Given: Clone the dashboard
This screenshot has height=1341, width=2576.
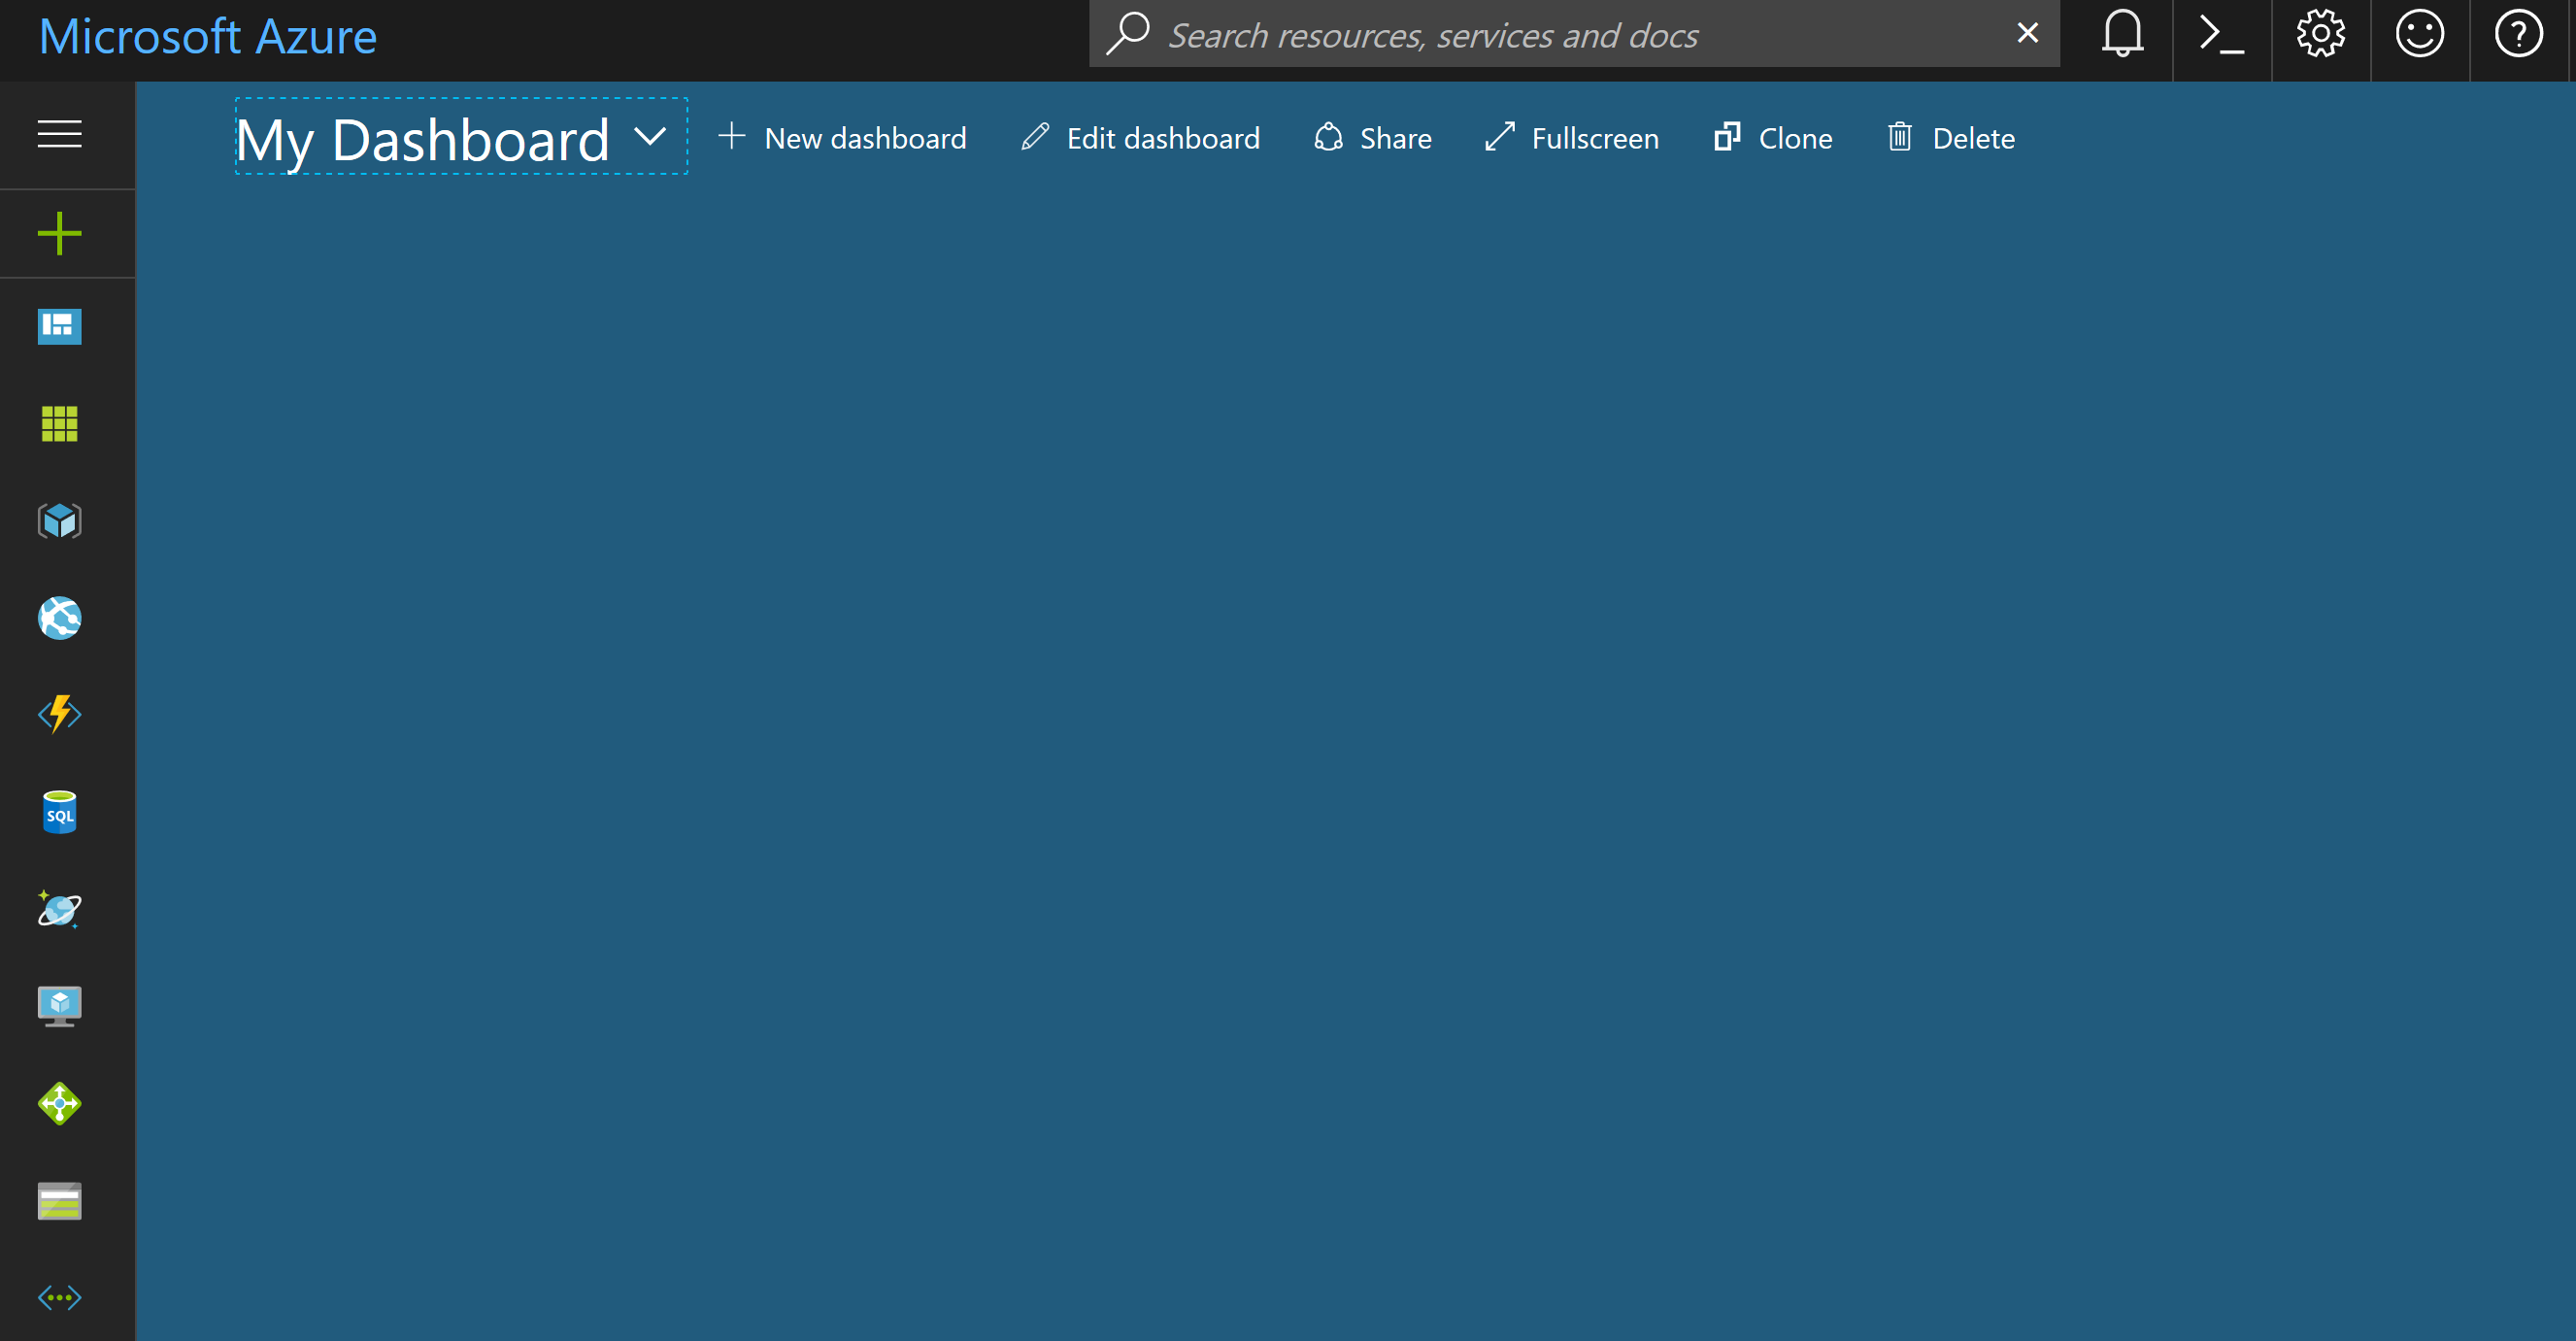Looking at the screenshot, I should click(x=1772, y=138).
